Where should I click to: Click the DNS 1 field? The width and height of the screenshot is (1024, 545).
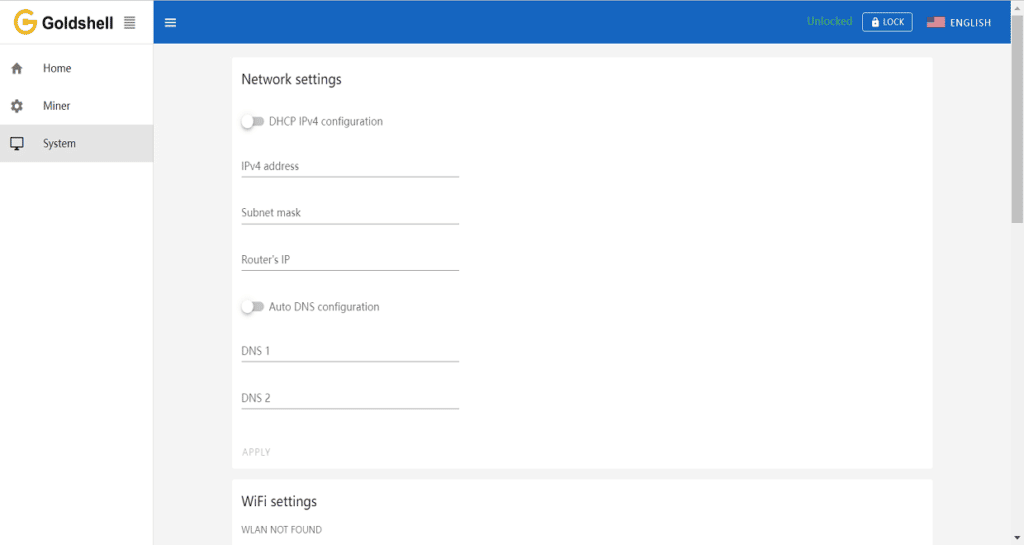(x=350, y=351)
